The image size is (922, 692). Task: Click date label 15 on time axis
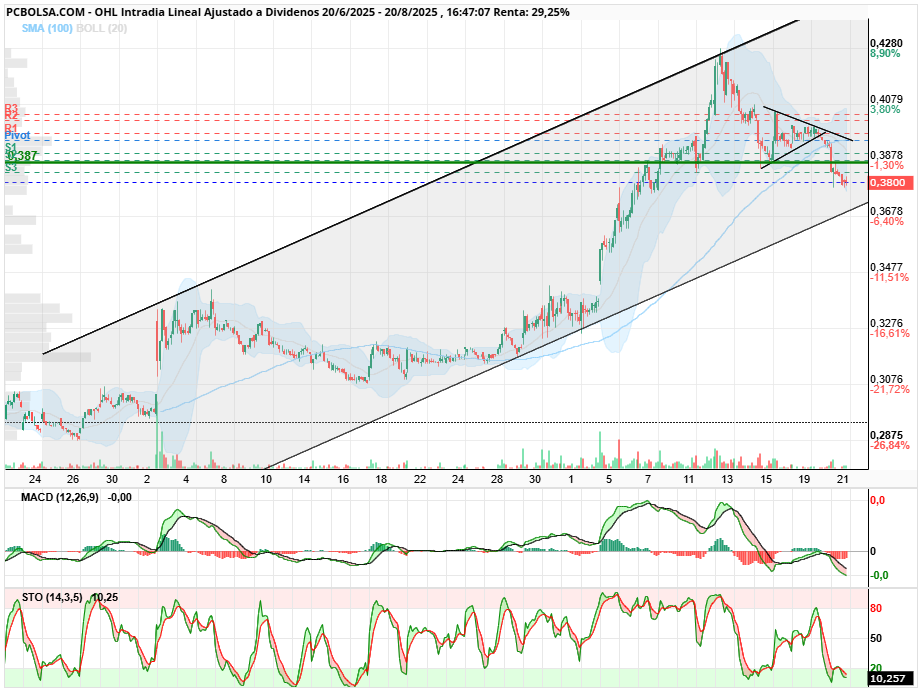766,479
